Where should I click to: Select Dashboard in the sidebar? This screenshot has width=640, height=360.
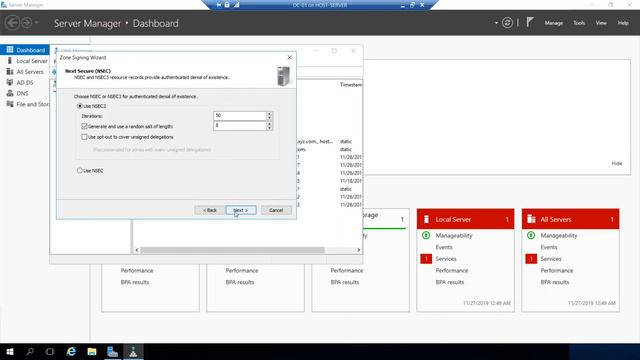click(25, 50)
